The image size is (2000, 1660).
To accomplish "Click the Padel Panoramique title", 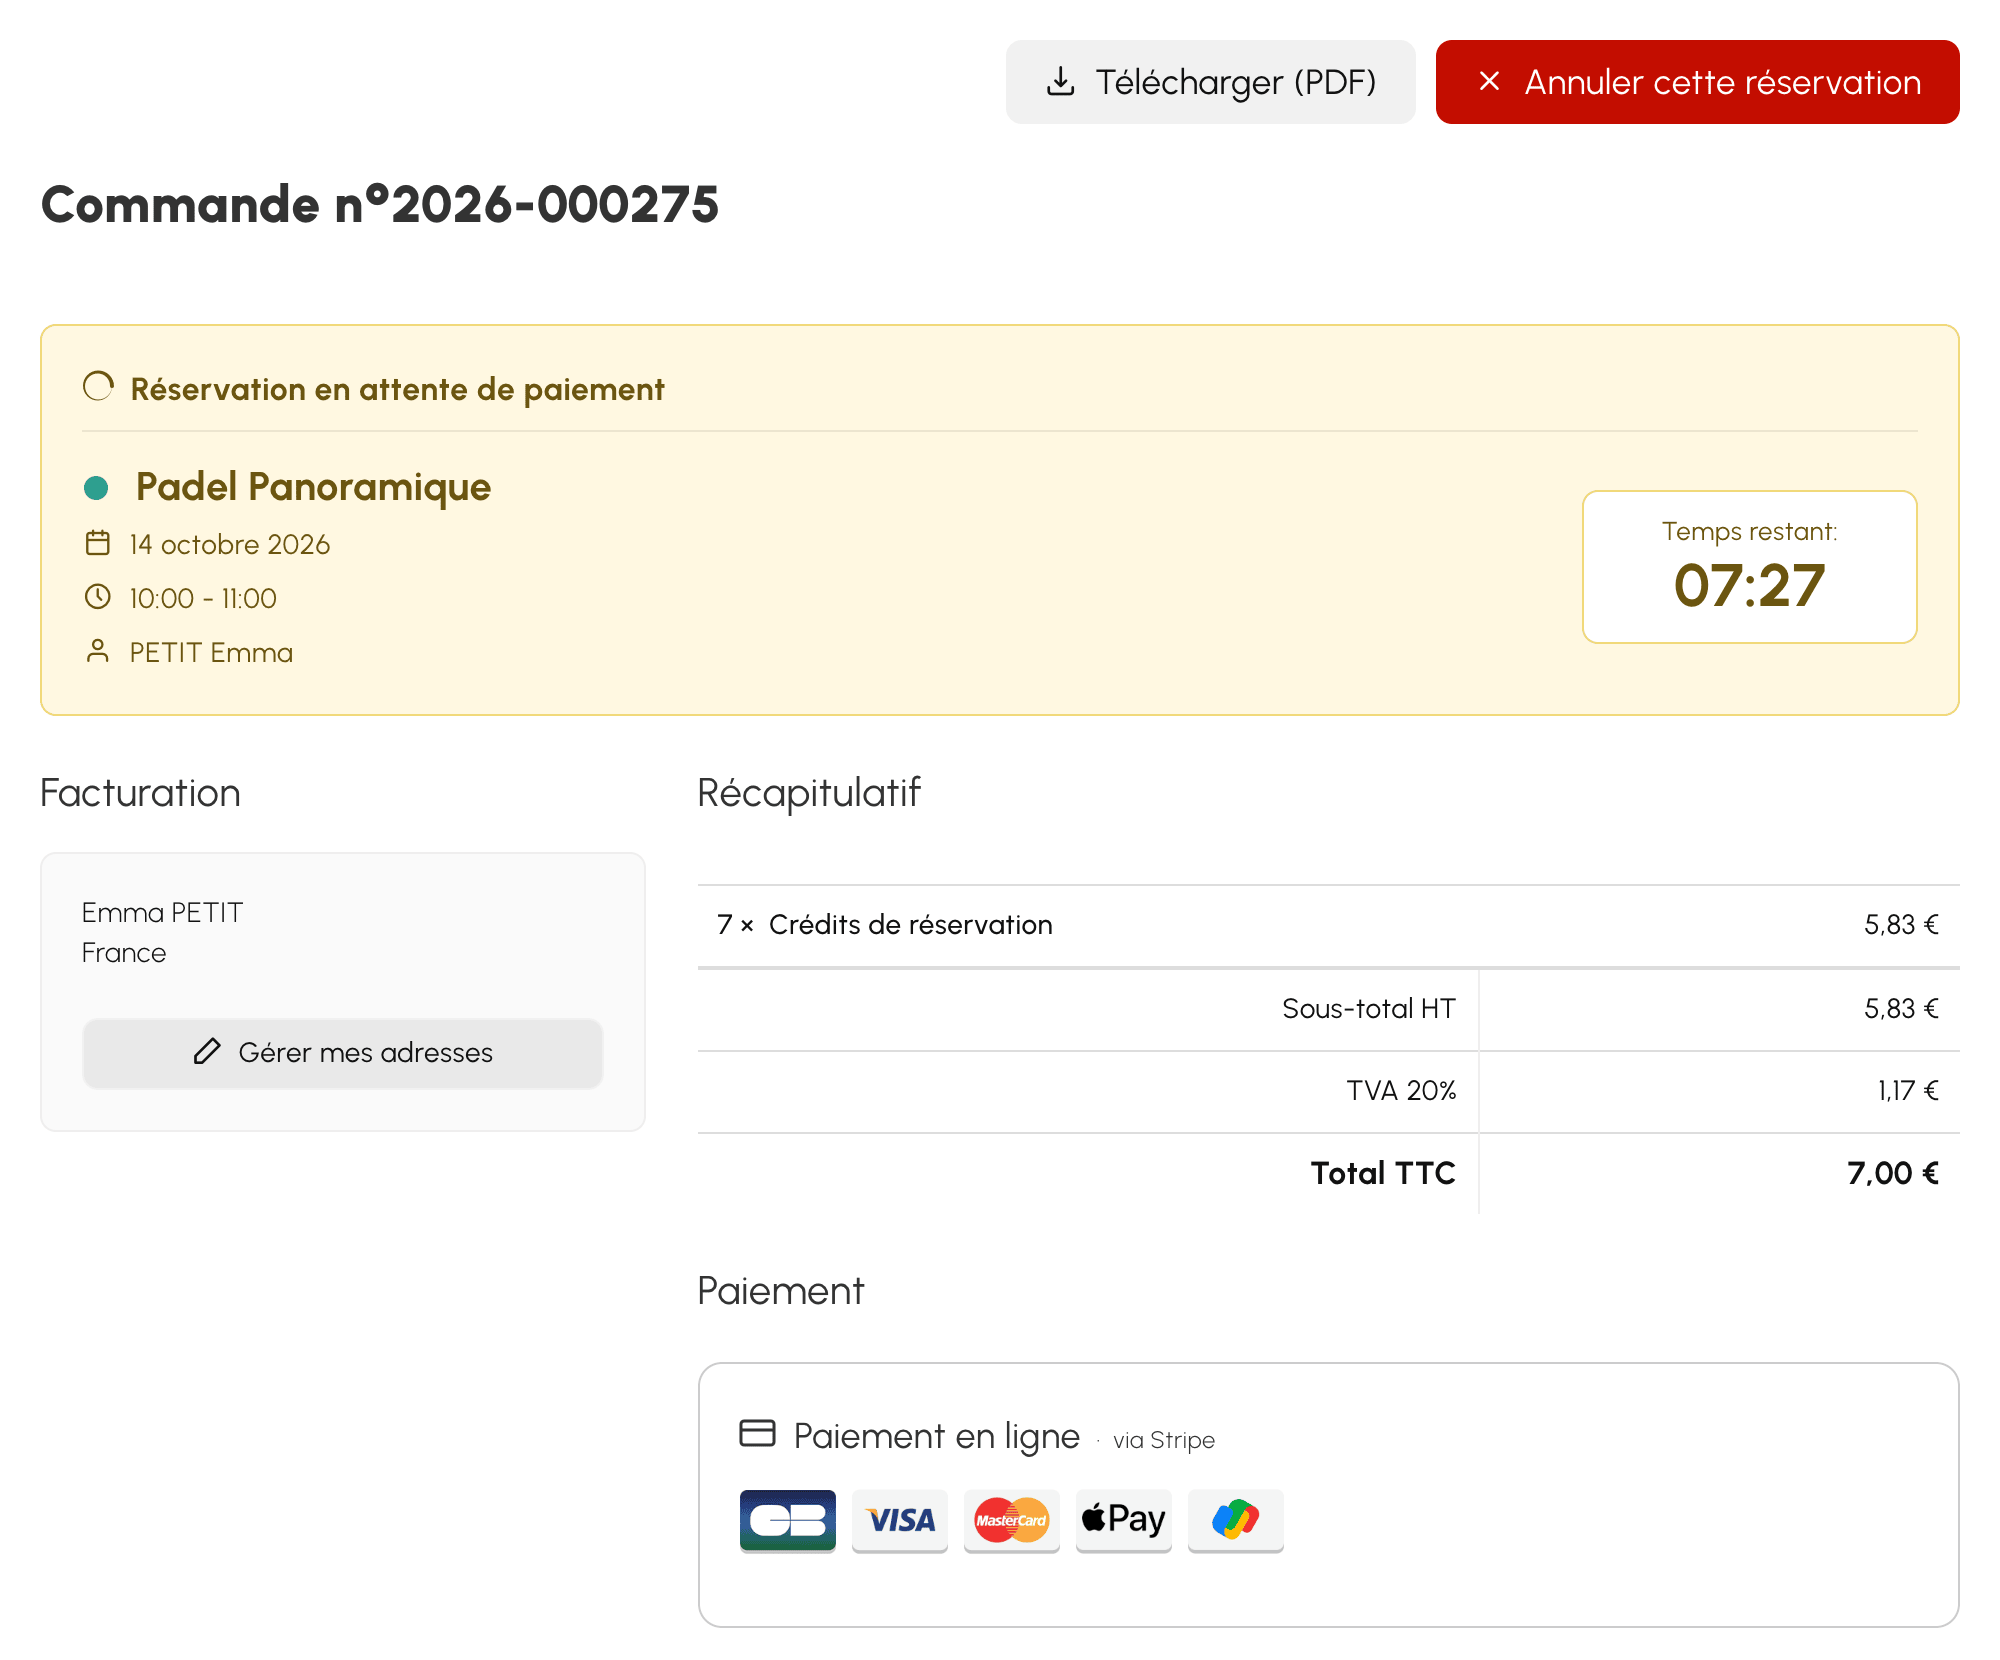I will (314, 487).
